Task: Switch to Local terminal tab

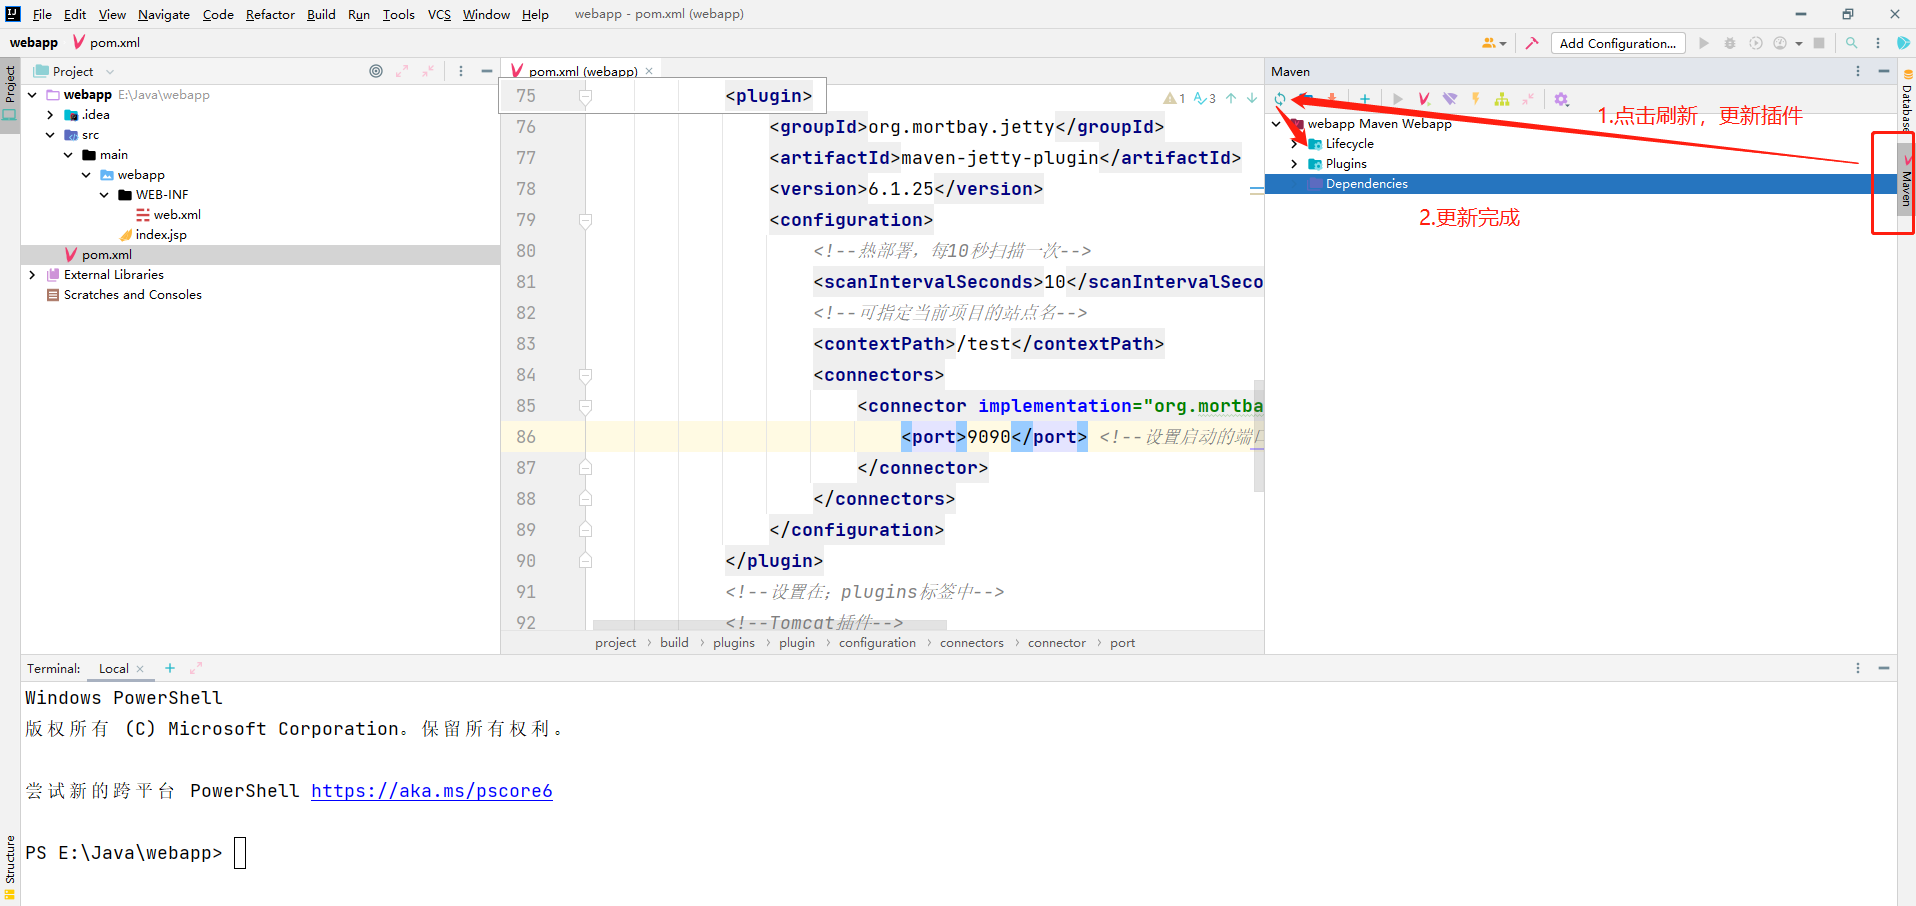Action: coord(113,669)
